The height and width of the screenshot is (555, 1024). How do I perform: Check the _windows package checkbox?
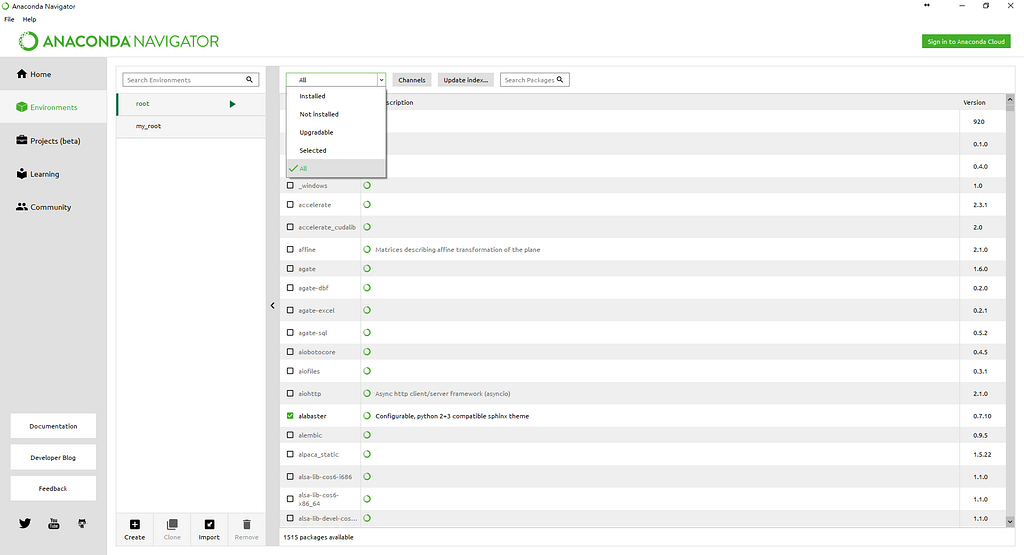(290, 185)
